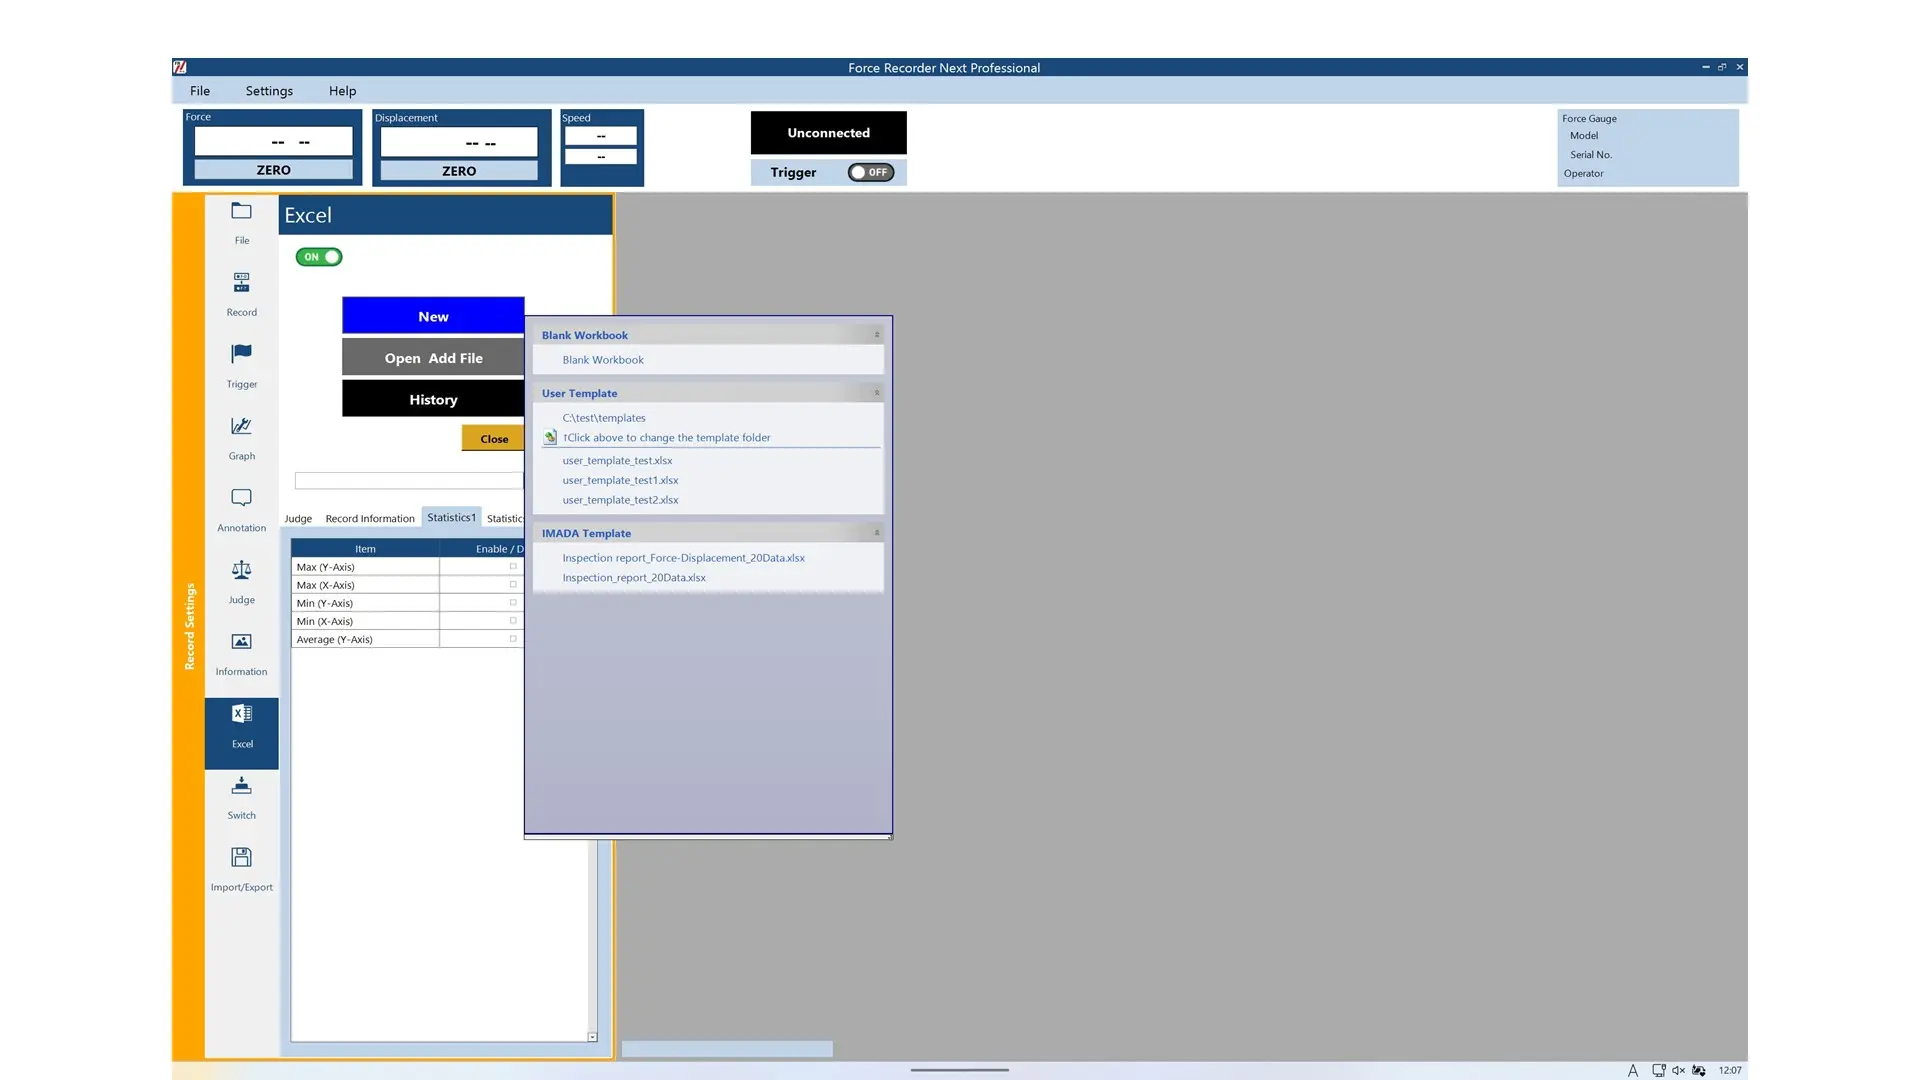The height and width of the screenshot is (1080, 1920).
Task: Switch the Trigger toggle on
Action: pos(870,172)
